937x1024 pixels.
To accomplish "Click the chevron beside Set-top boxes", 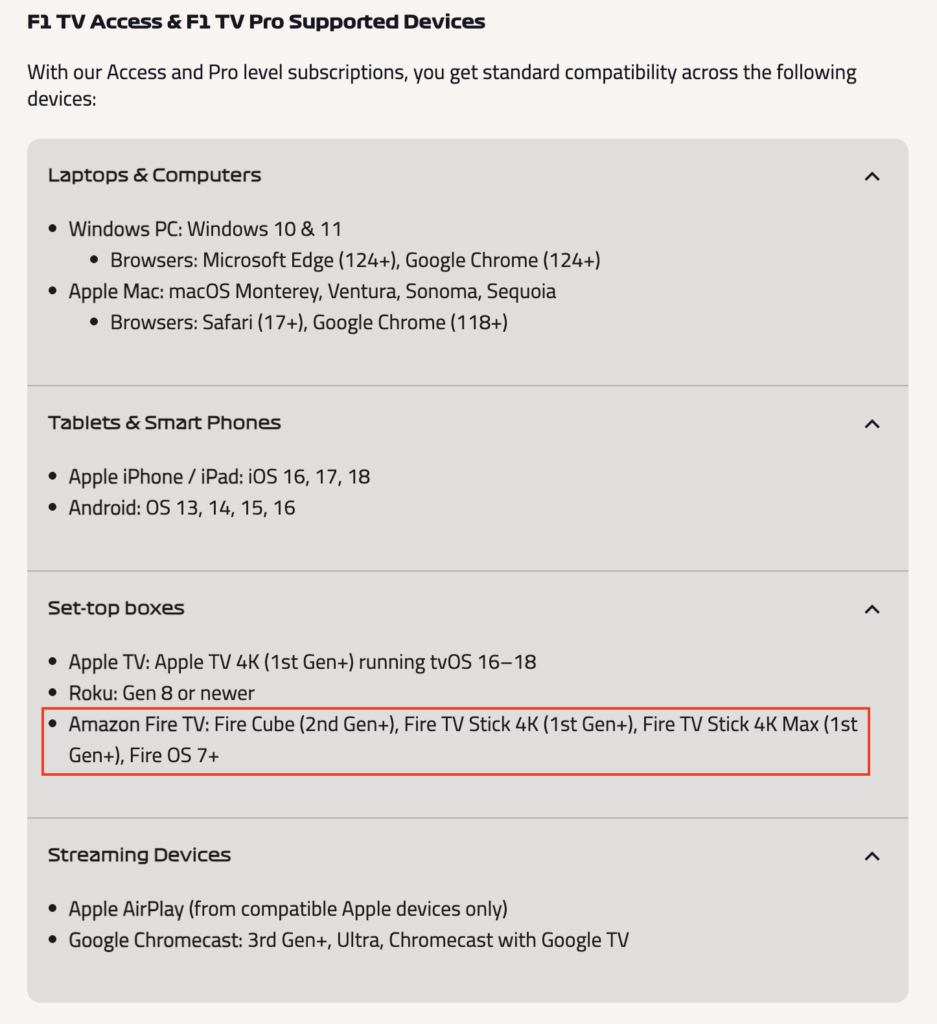I will pos(872,609).
